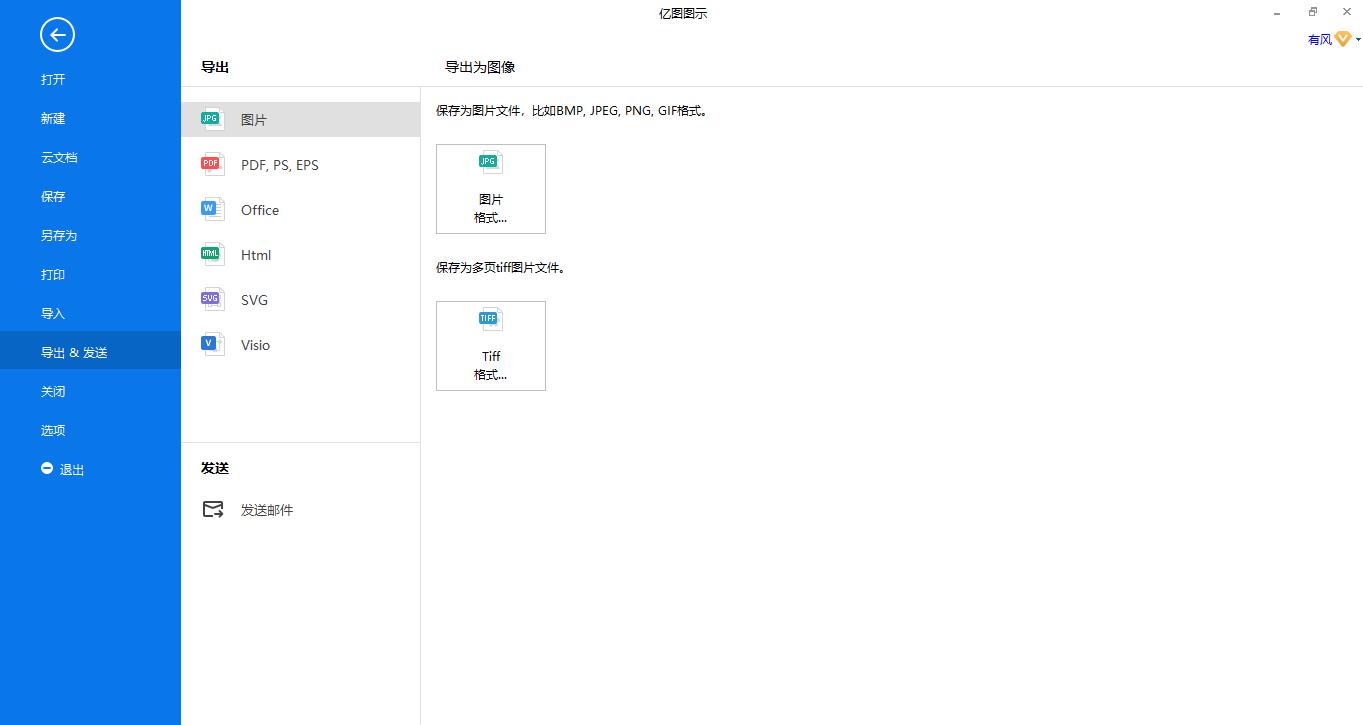Screen dimensions: 1363x725
Task: Select SVG export category label
Action: tap(254, 300)
